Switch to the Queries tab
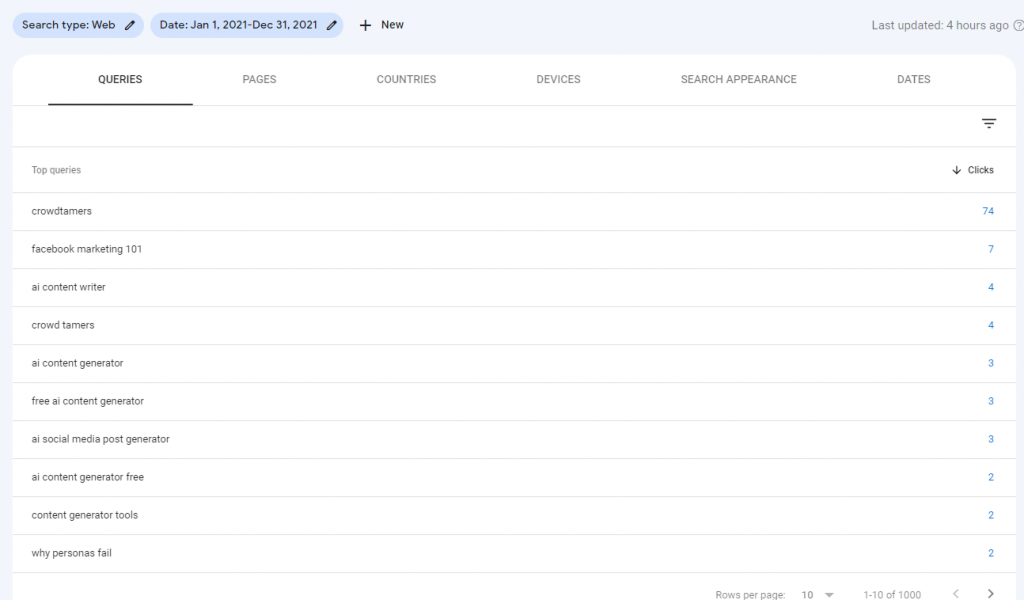 coord(120,80)
